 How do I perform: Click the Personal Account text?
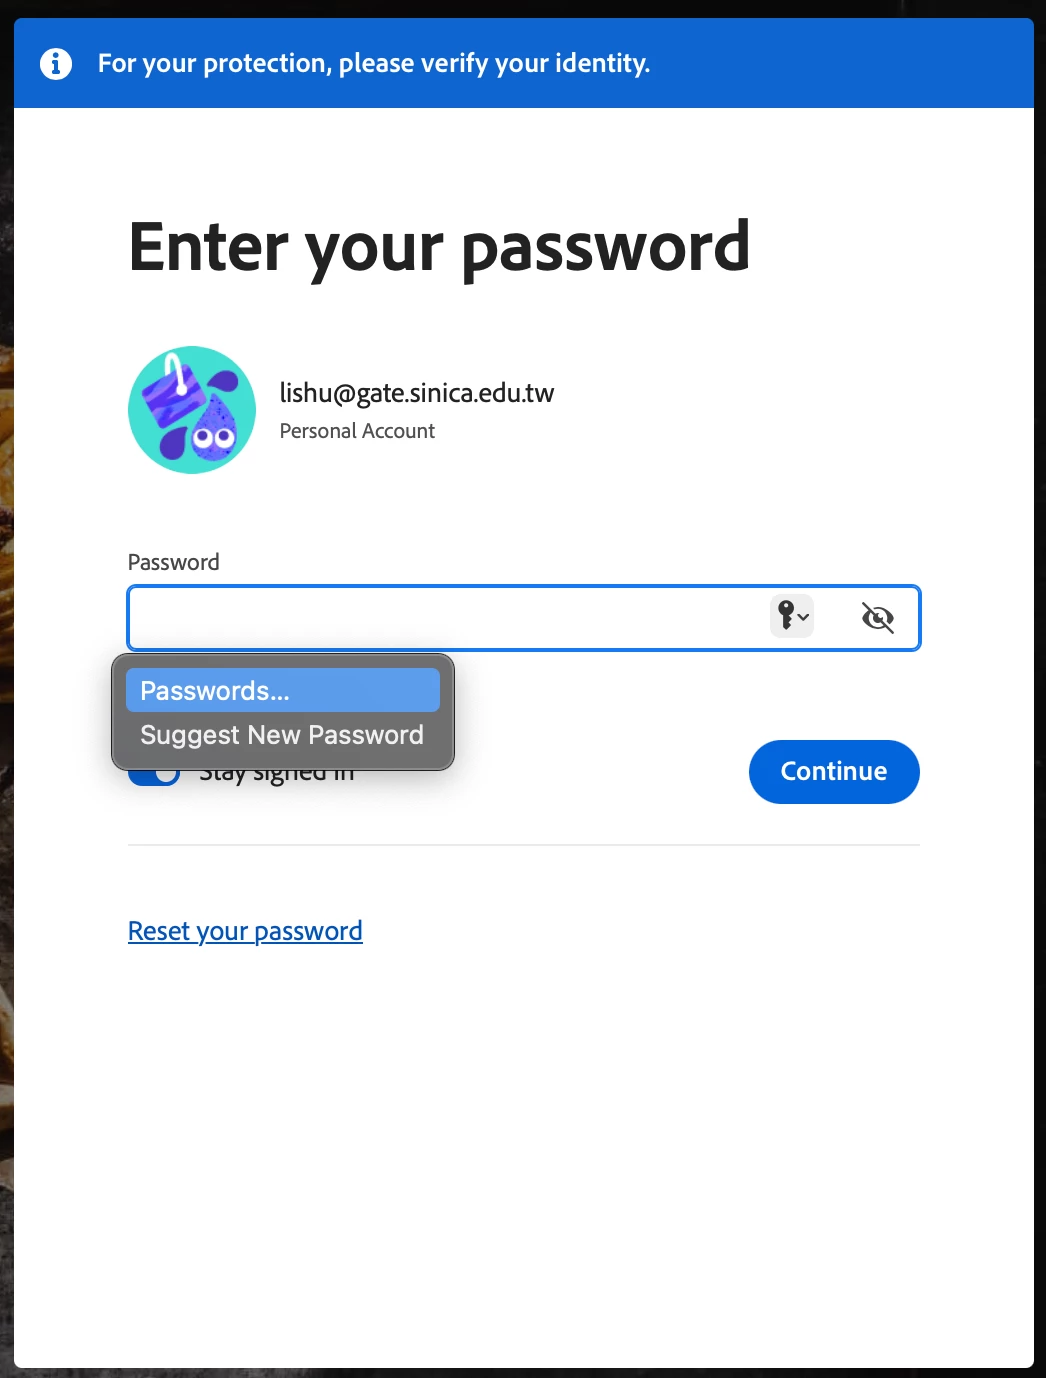[x=357, y=431]
